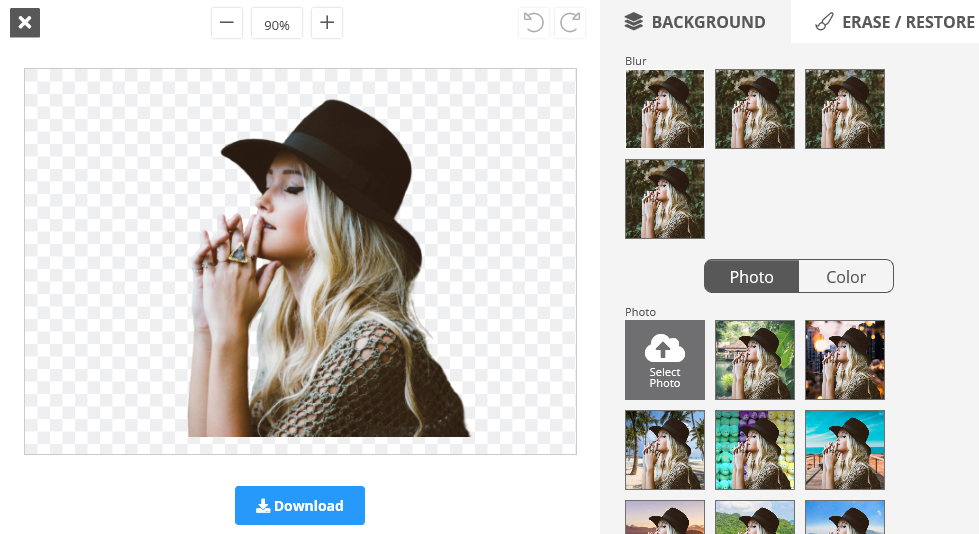
Task: Apply the green hills background thumbnail
Action: (755, 517)
